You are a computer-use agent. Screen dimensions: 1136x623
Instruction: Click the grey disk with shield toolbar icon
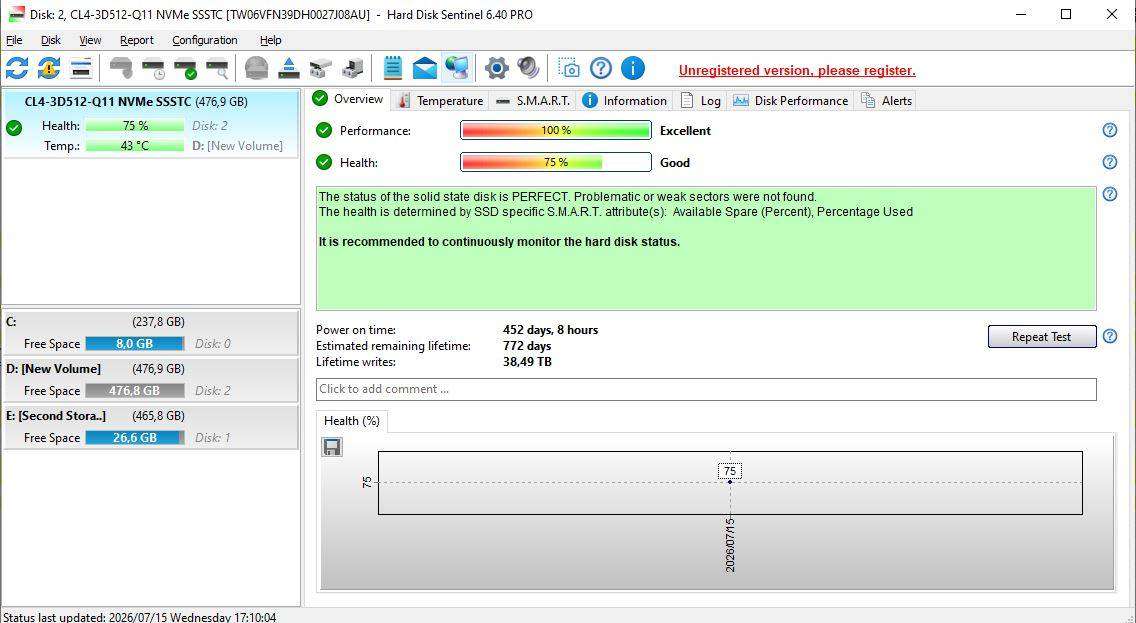(x=121, y=68)
